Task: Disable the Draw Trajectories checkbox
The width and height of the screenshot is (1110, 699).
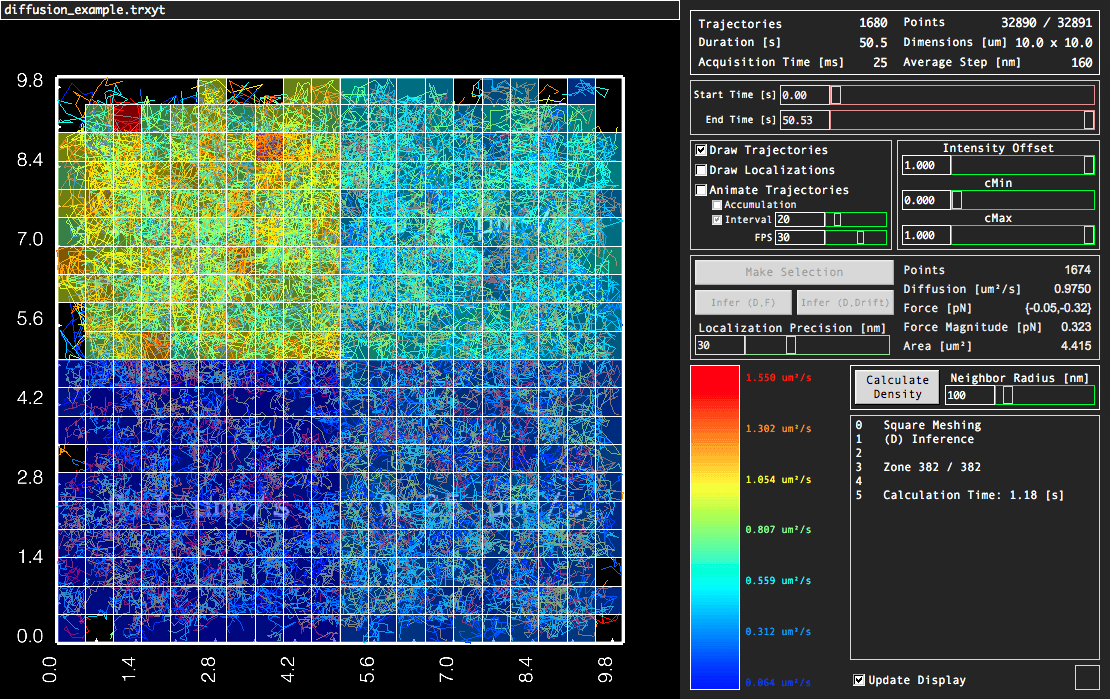Action: [702, 150]
